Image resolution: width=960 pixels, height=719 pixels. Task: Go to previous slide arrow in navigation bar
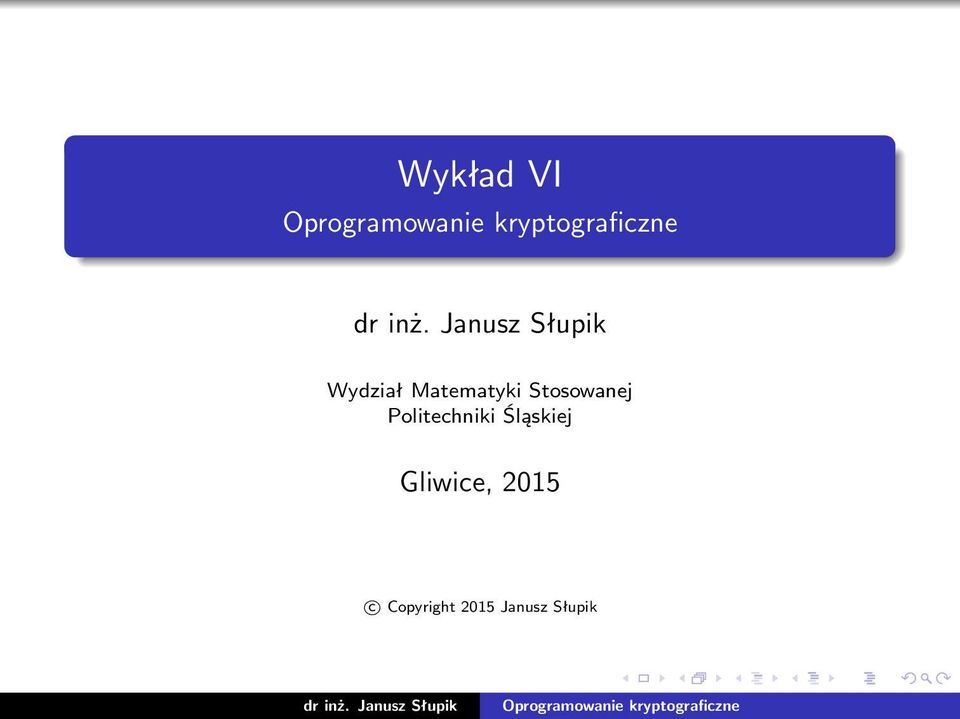626,678
